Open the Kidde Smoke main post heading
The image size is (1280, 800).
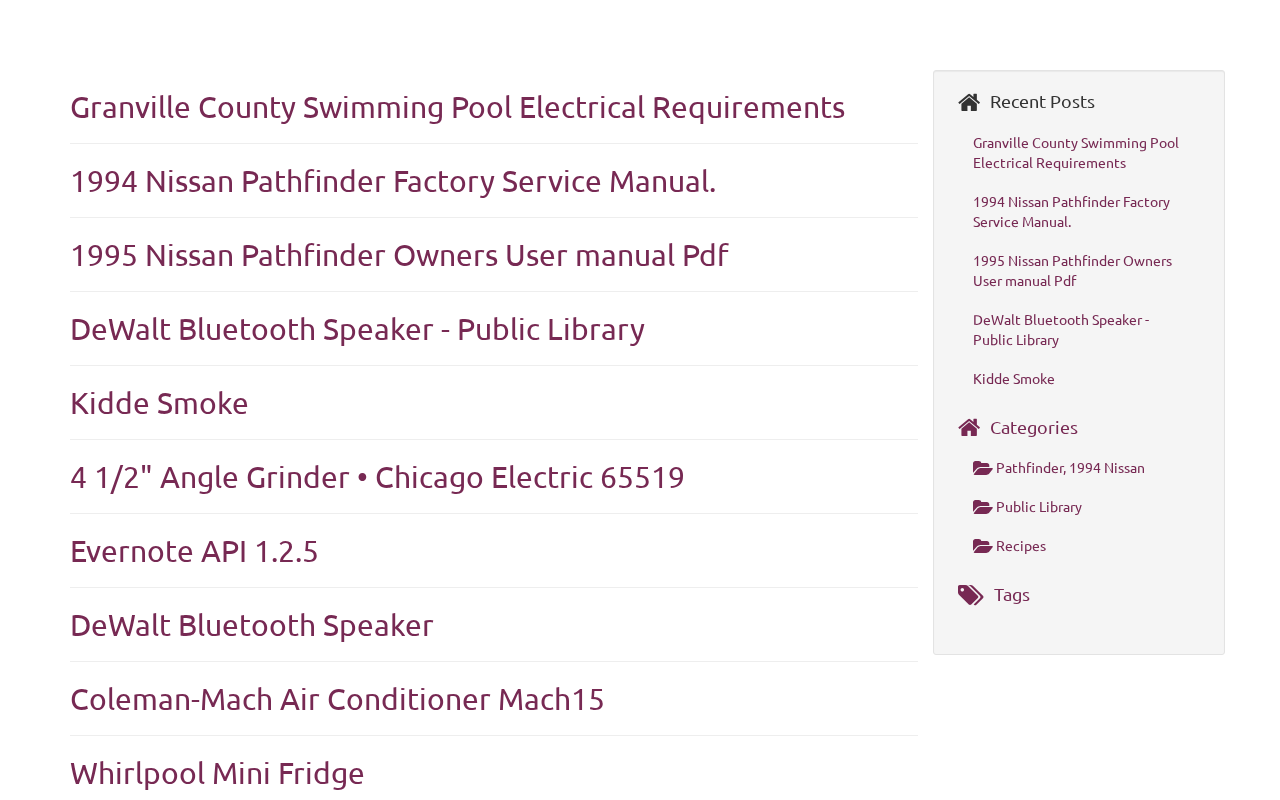[x=159, y=403]
